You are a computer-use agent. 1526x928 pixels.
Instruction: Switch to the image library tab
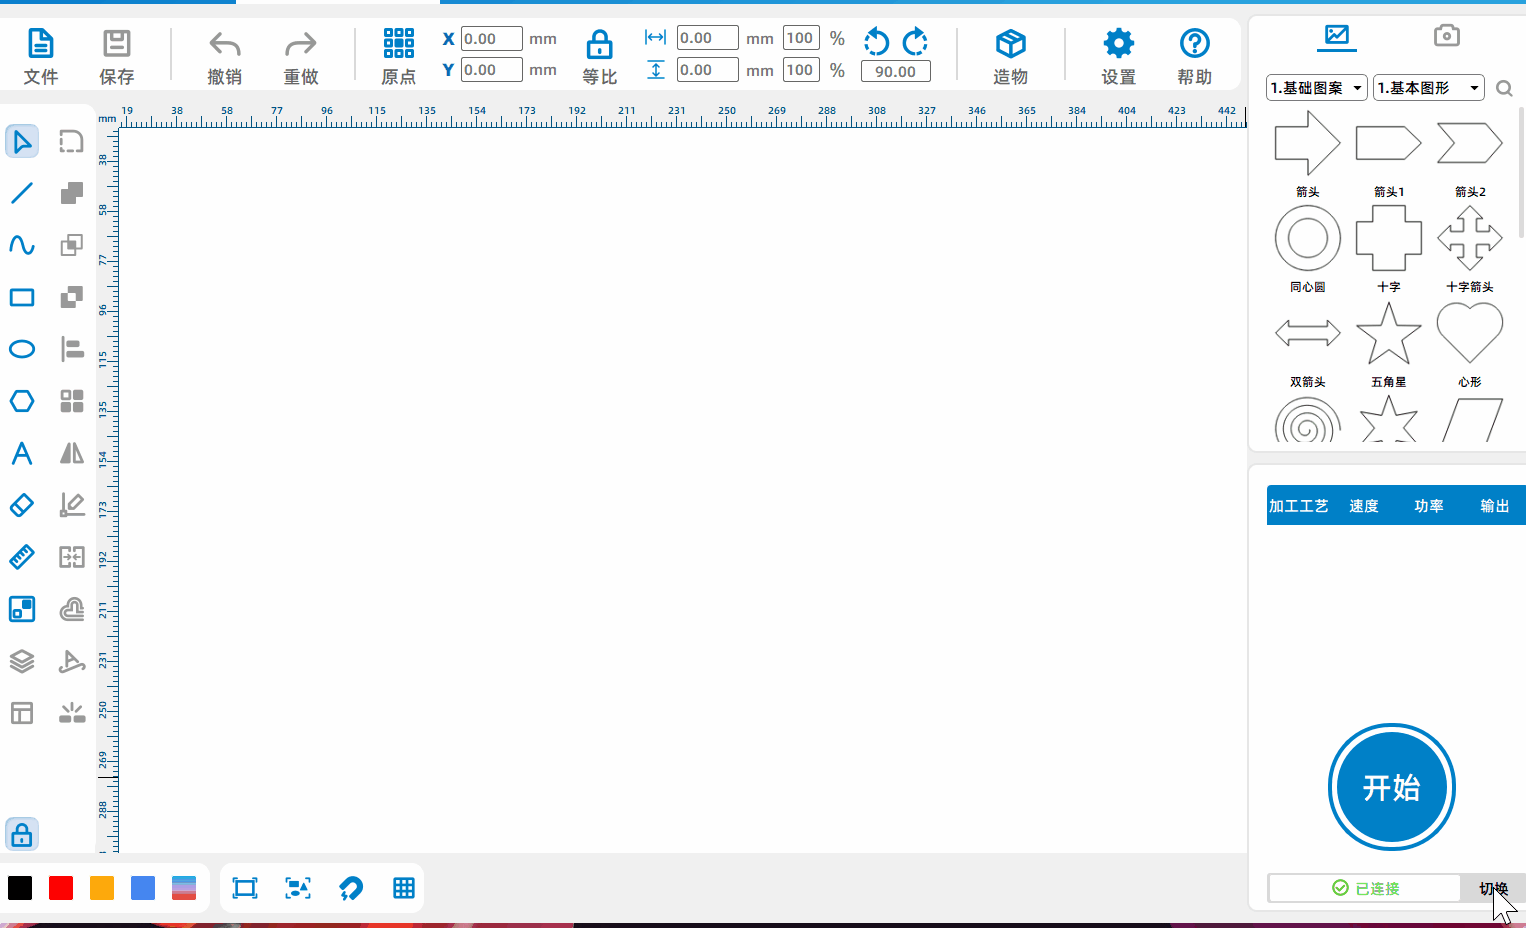coord(1337,36)
